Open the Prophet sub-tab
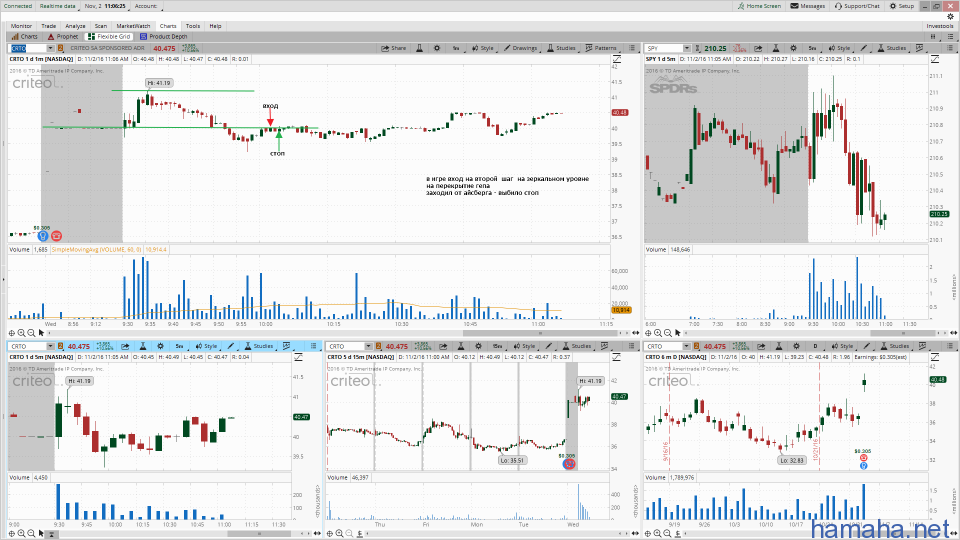Screen dimensions: 960x540 pyautogui.click(x=63, y=36)
